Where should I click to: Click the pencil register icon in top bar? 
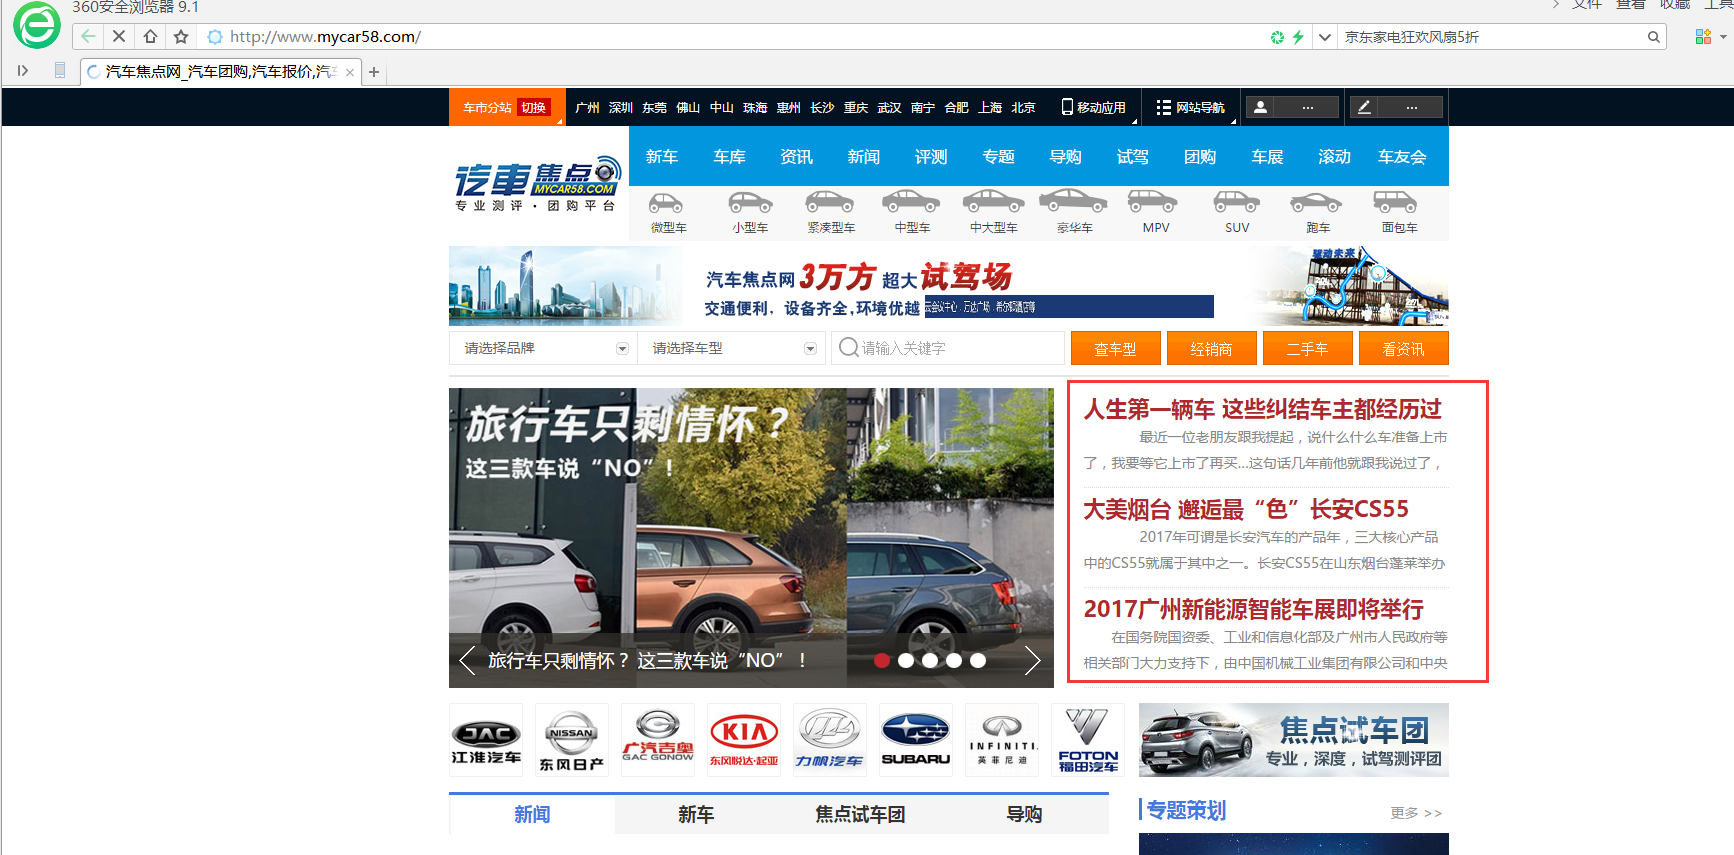coord(1364,107)
